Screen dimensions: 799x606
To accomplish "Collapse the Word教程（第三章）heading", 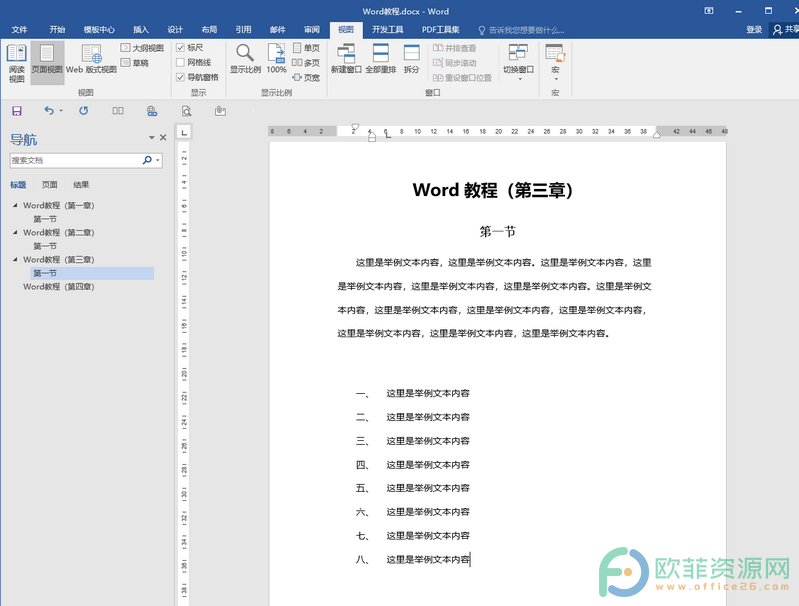I will 15,259.
